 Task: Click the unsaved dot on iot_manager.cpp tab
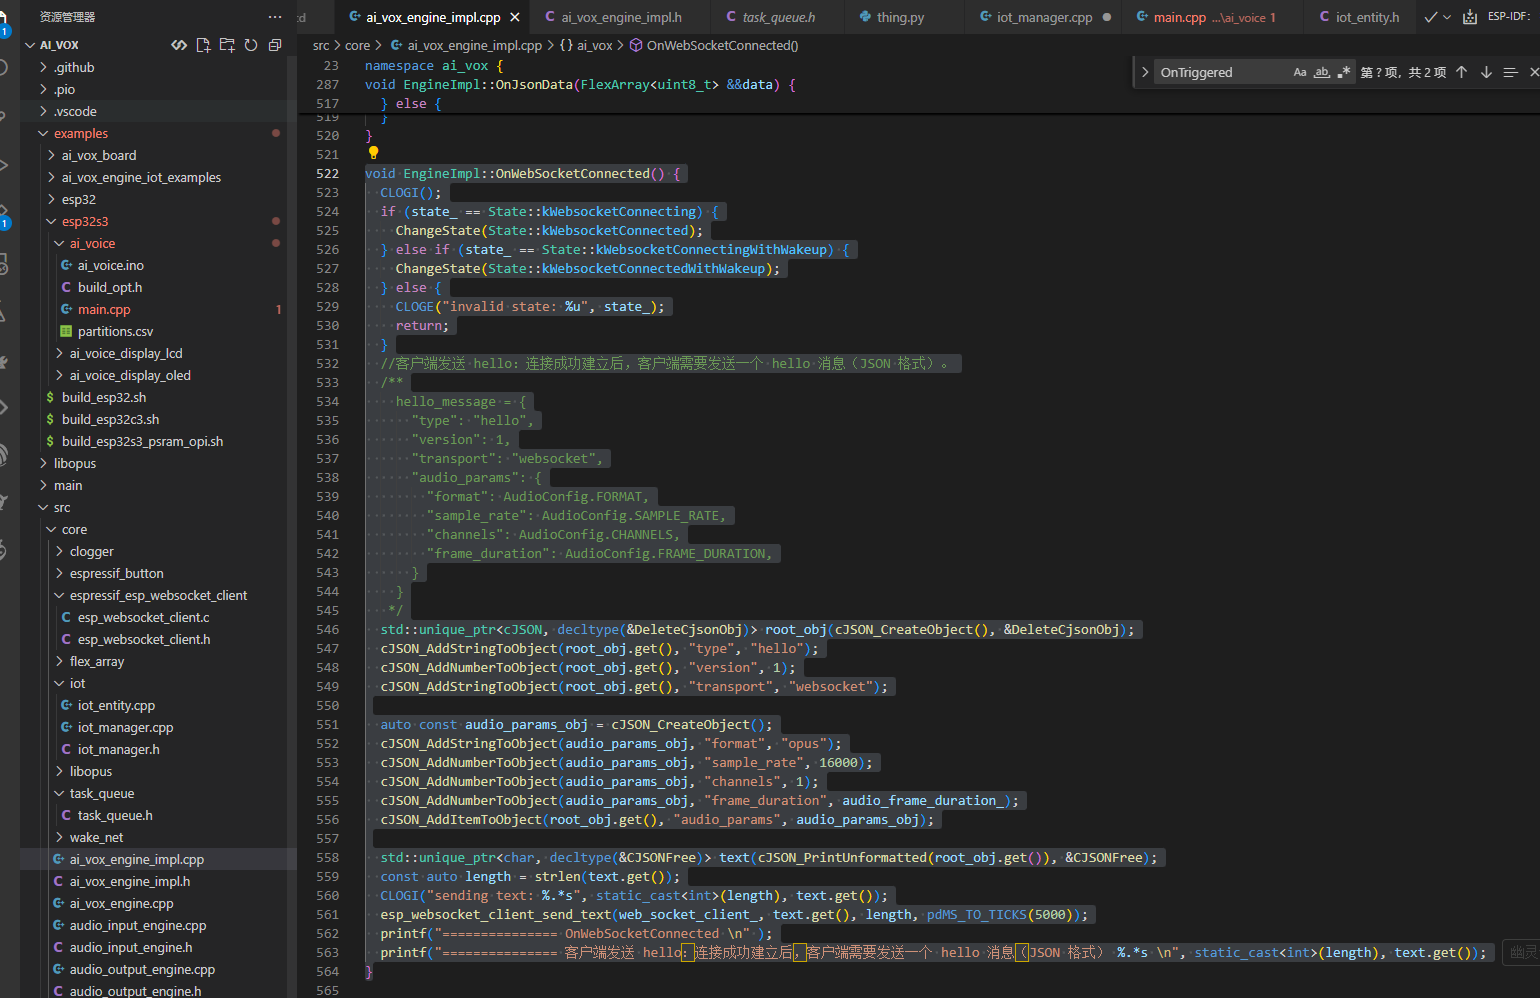(x=1107, y=17)
